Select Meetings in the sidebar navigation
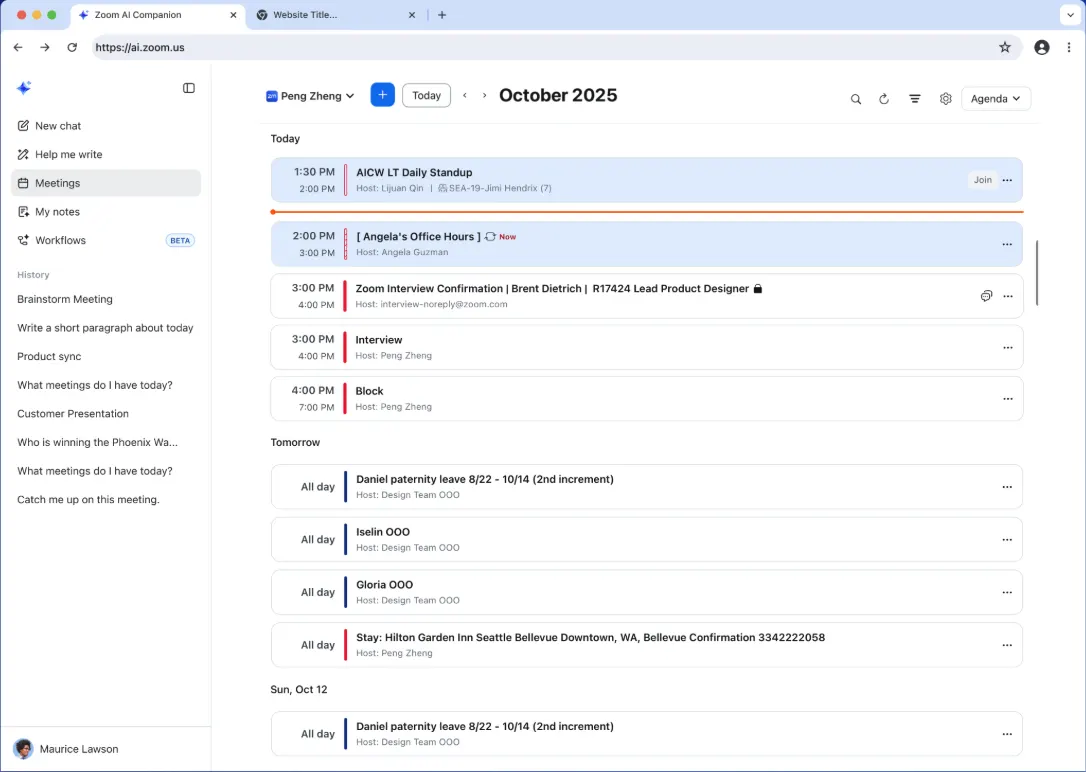The height and width of the screenshot is (772, 1086). (58, 183)
